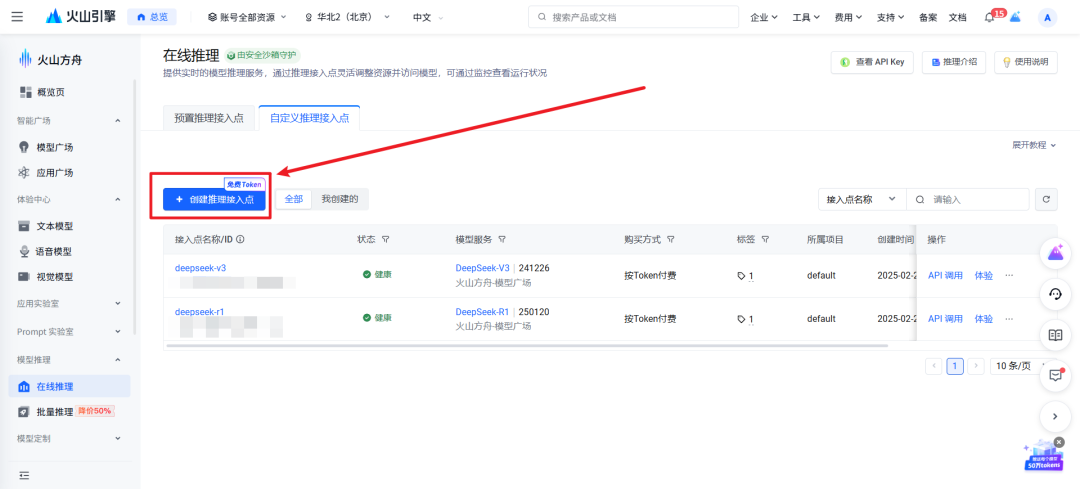Open the user avatar A
This screenshot has width=1080, height=489.
[1047, 18]
